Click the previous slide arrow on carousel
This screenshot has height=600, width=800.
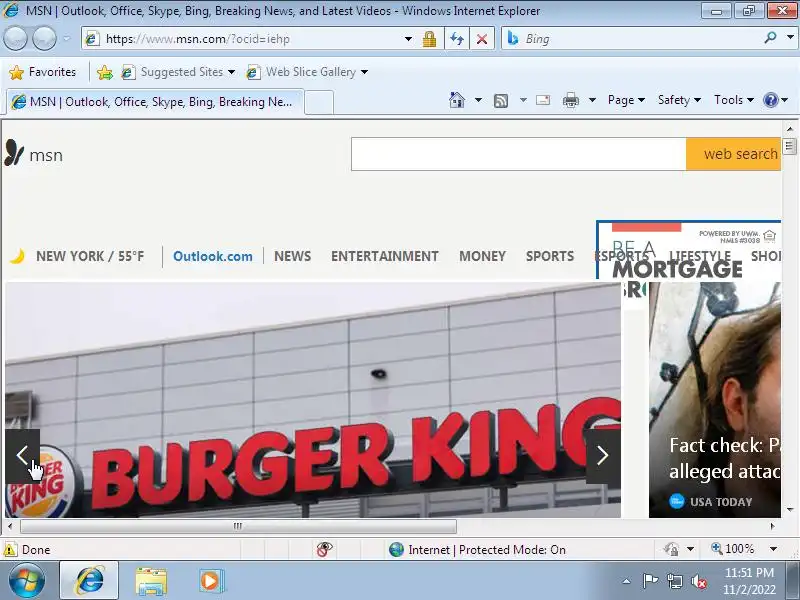click(x=22, y=456)
